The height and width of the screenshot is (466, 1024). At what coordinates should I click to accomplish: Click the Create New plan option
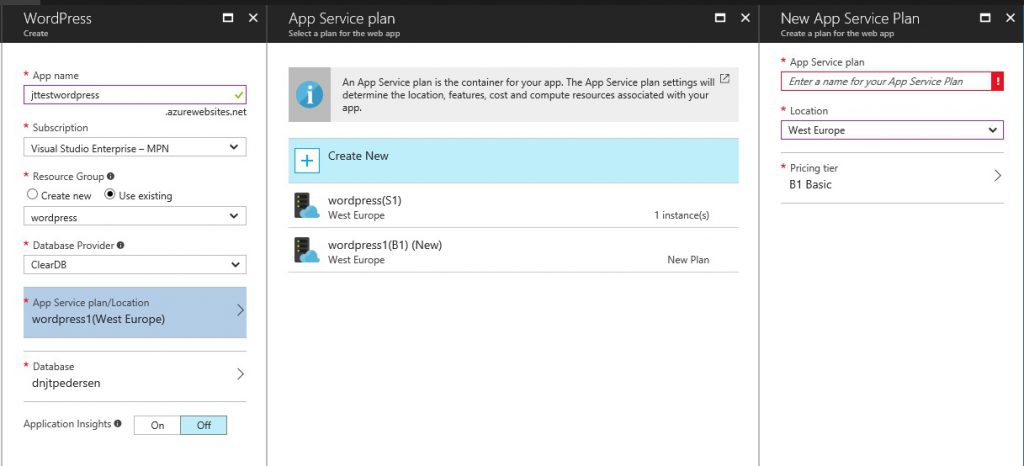[513, 161]
